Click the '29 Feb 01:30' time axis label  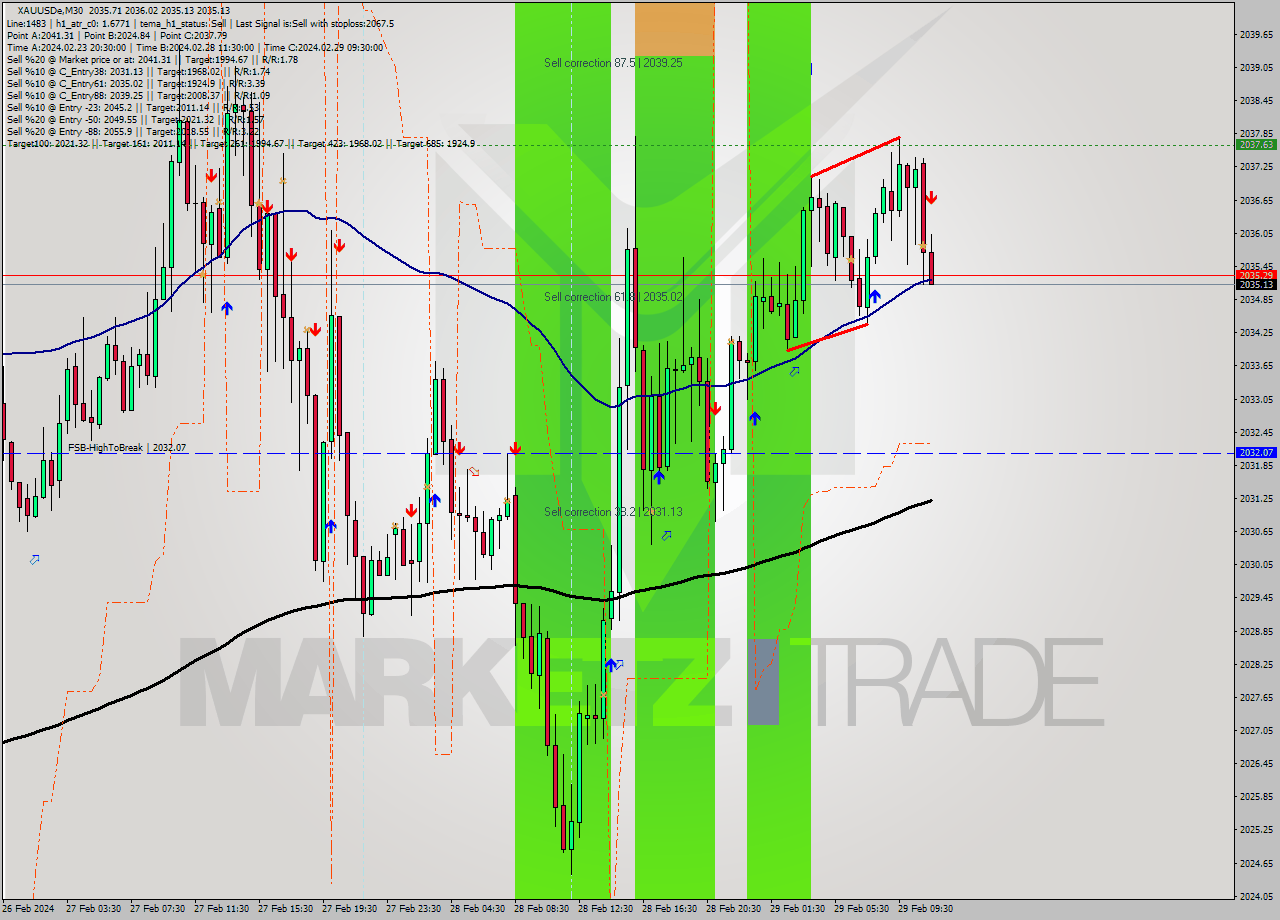[x=798, y=909]
